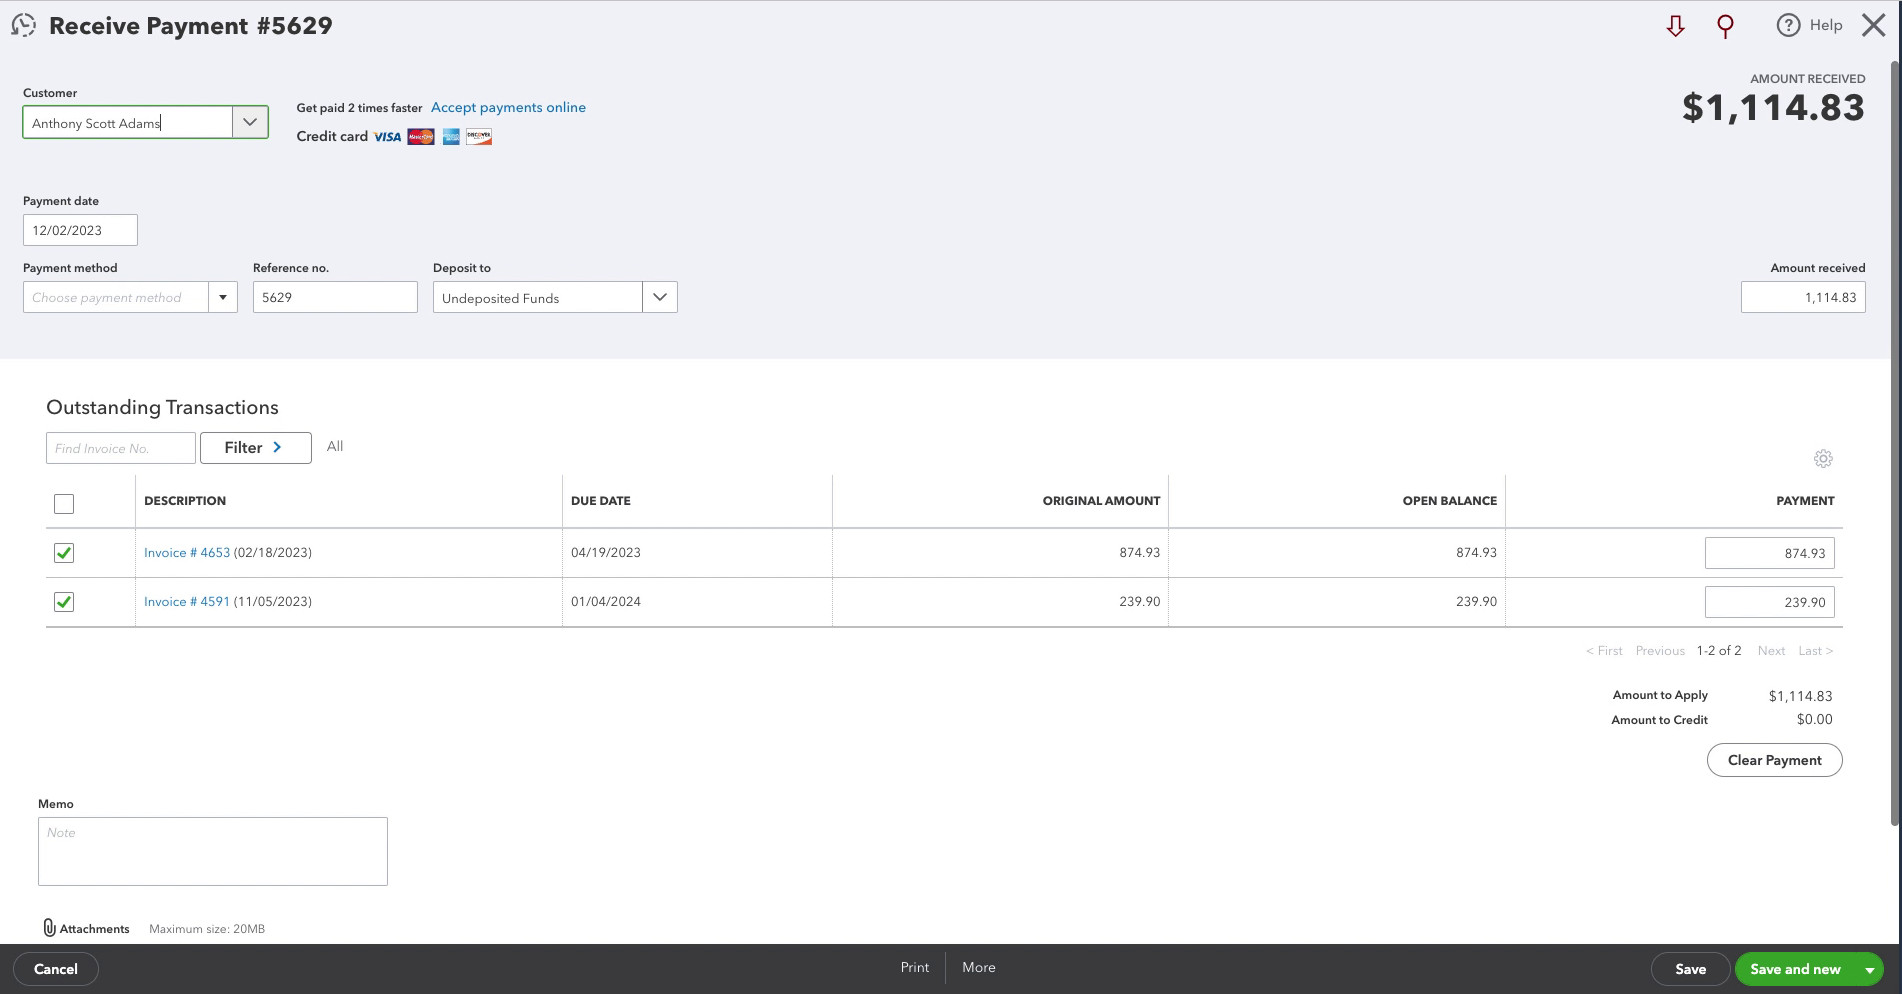Click the Help text label

1826,25
